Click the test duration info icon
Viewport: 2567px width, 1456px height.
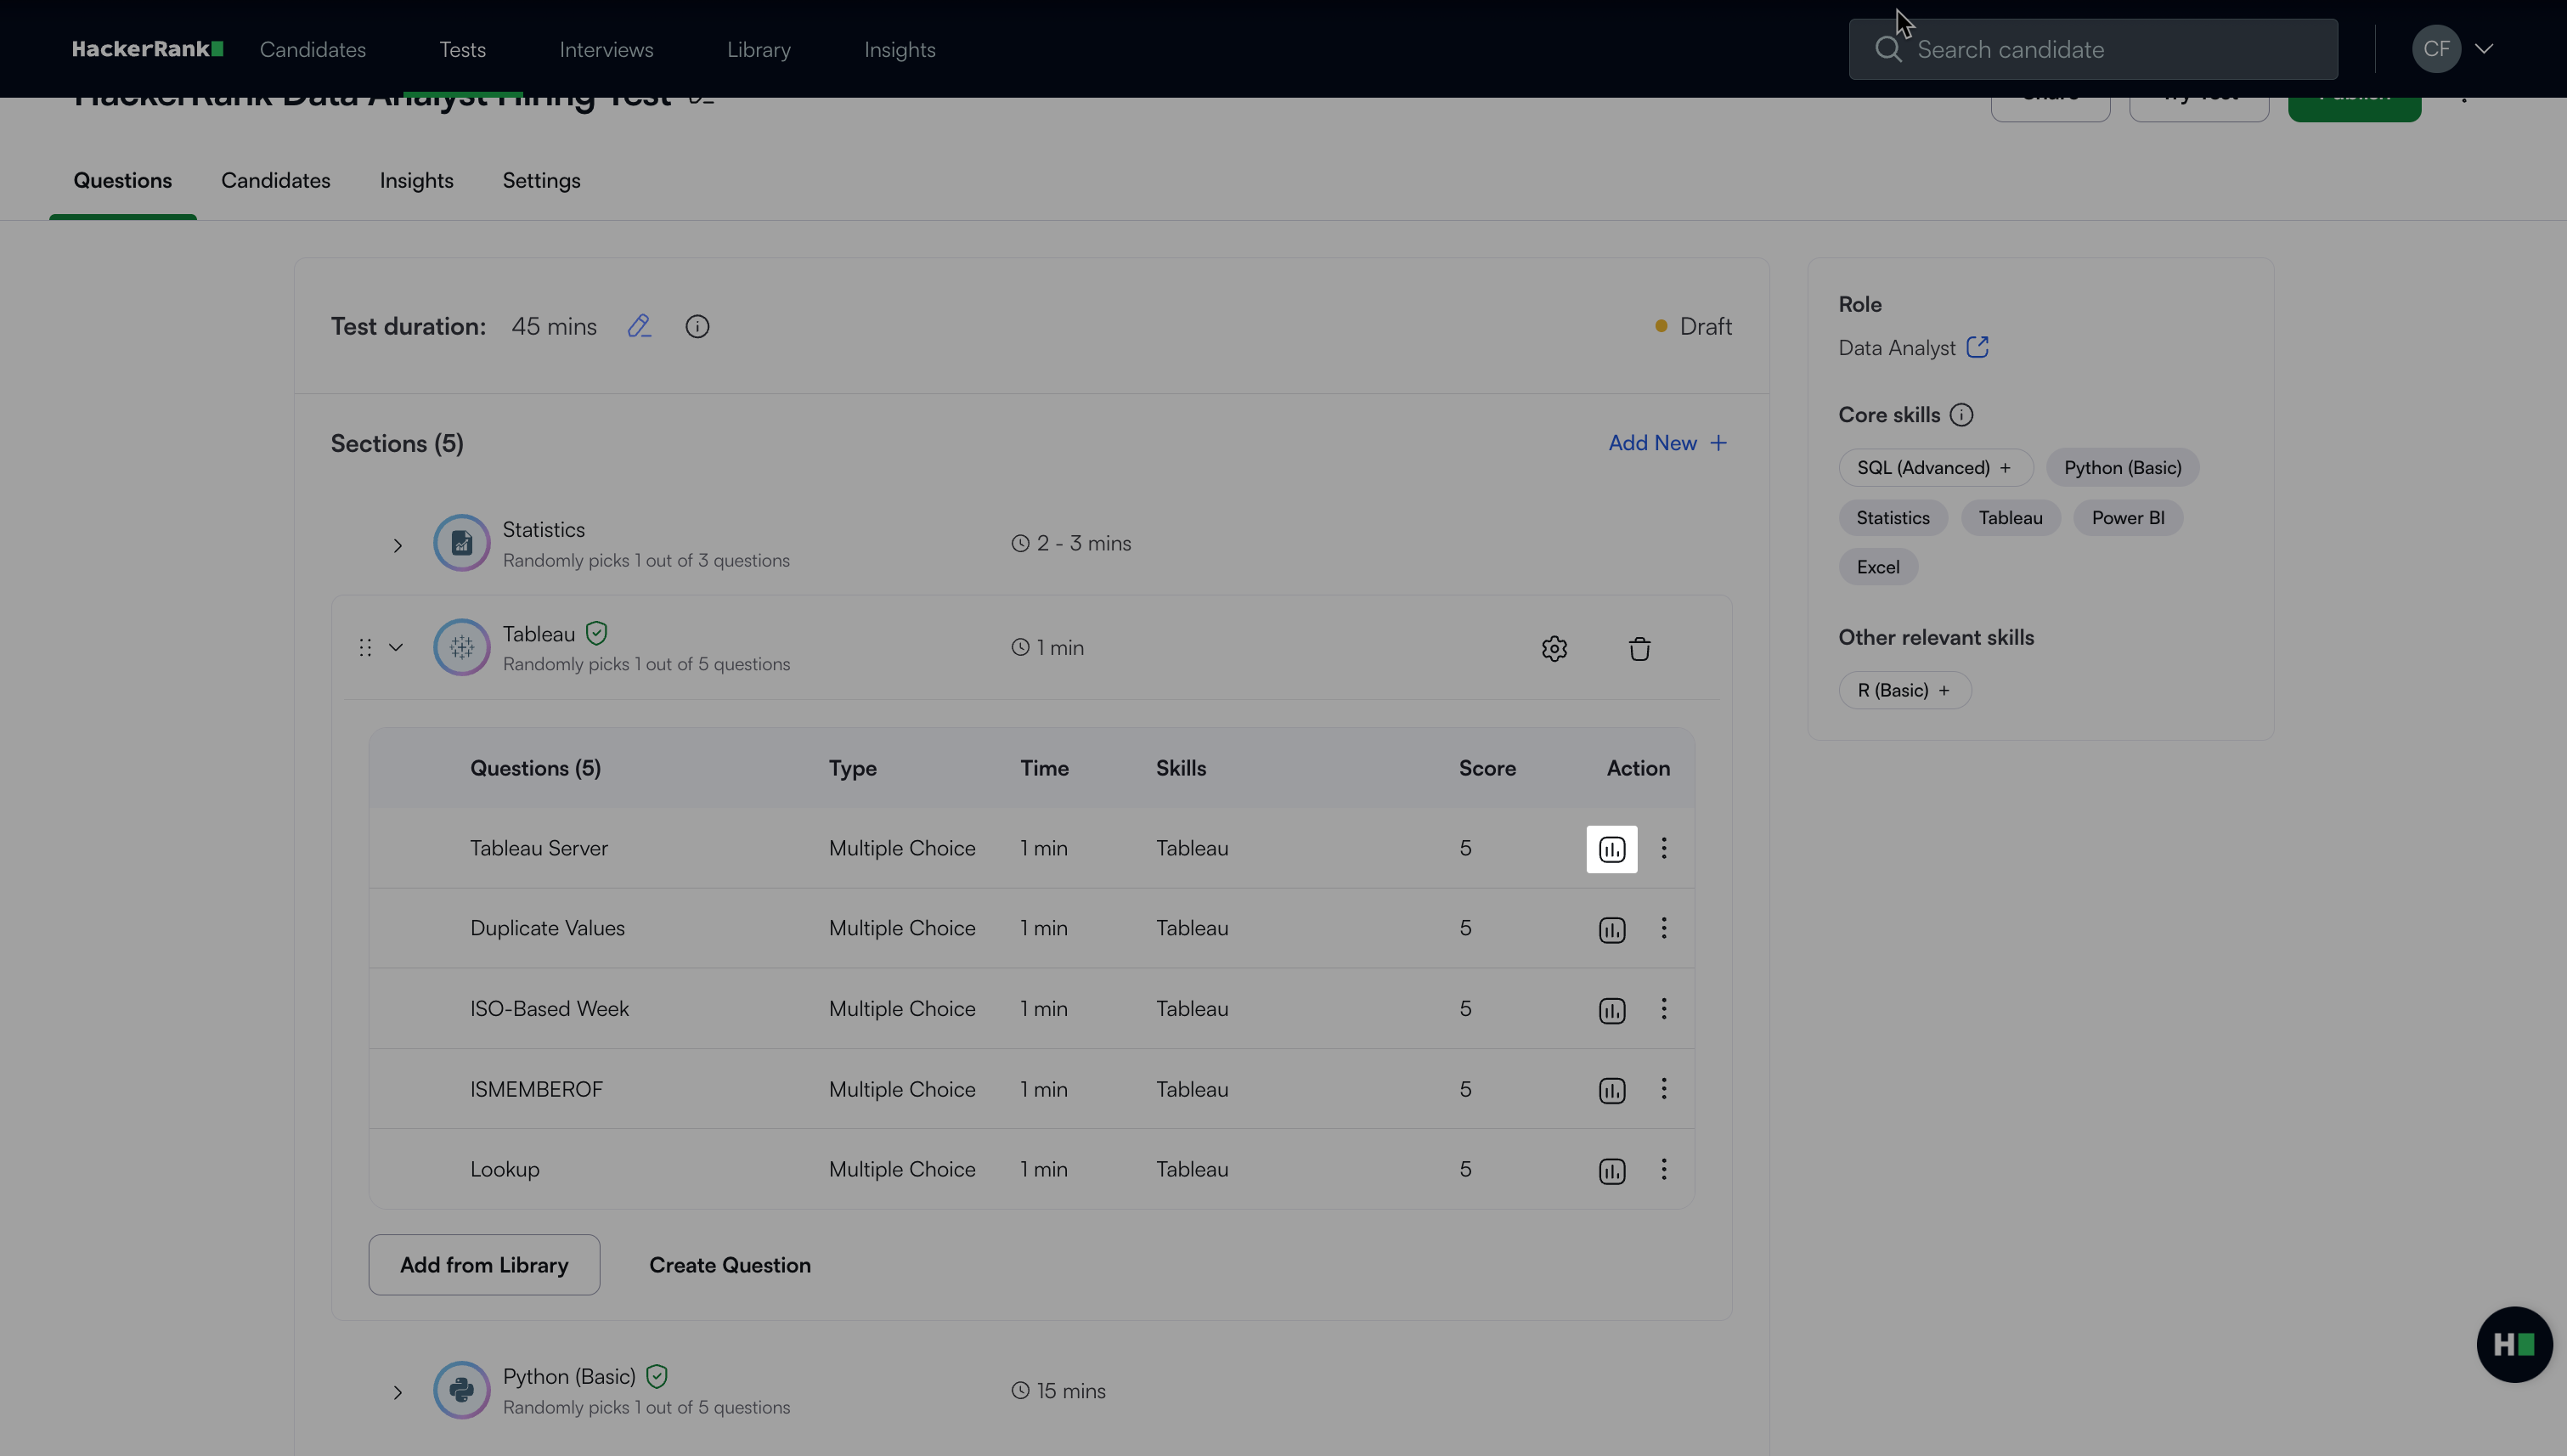(697, 326)
